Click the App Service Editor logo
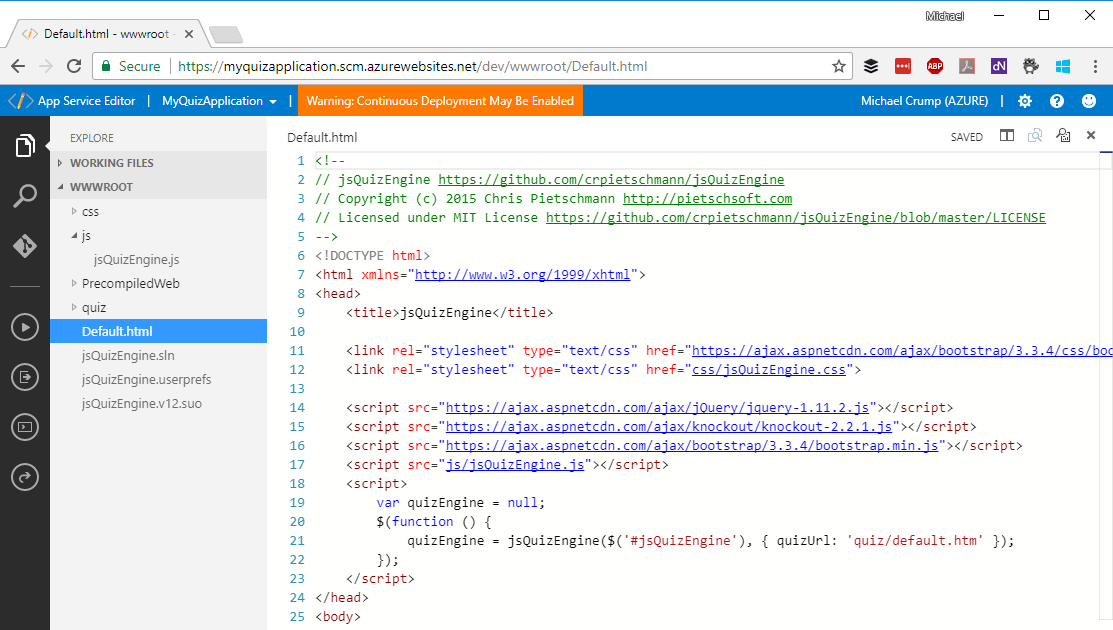 coord(21,101)
